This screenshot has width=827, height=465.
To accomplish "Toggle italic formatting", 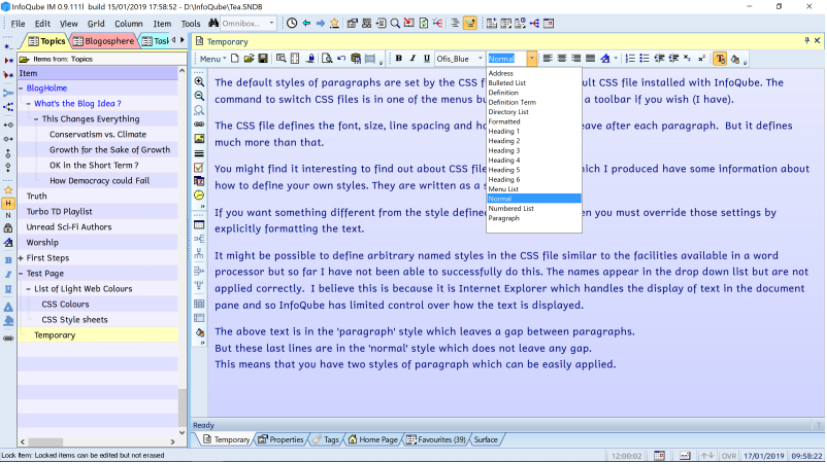I will point(412,59).
